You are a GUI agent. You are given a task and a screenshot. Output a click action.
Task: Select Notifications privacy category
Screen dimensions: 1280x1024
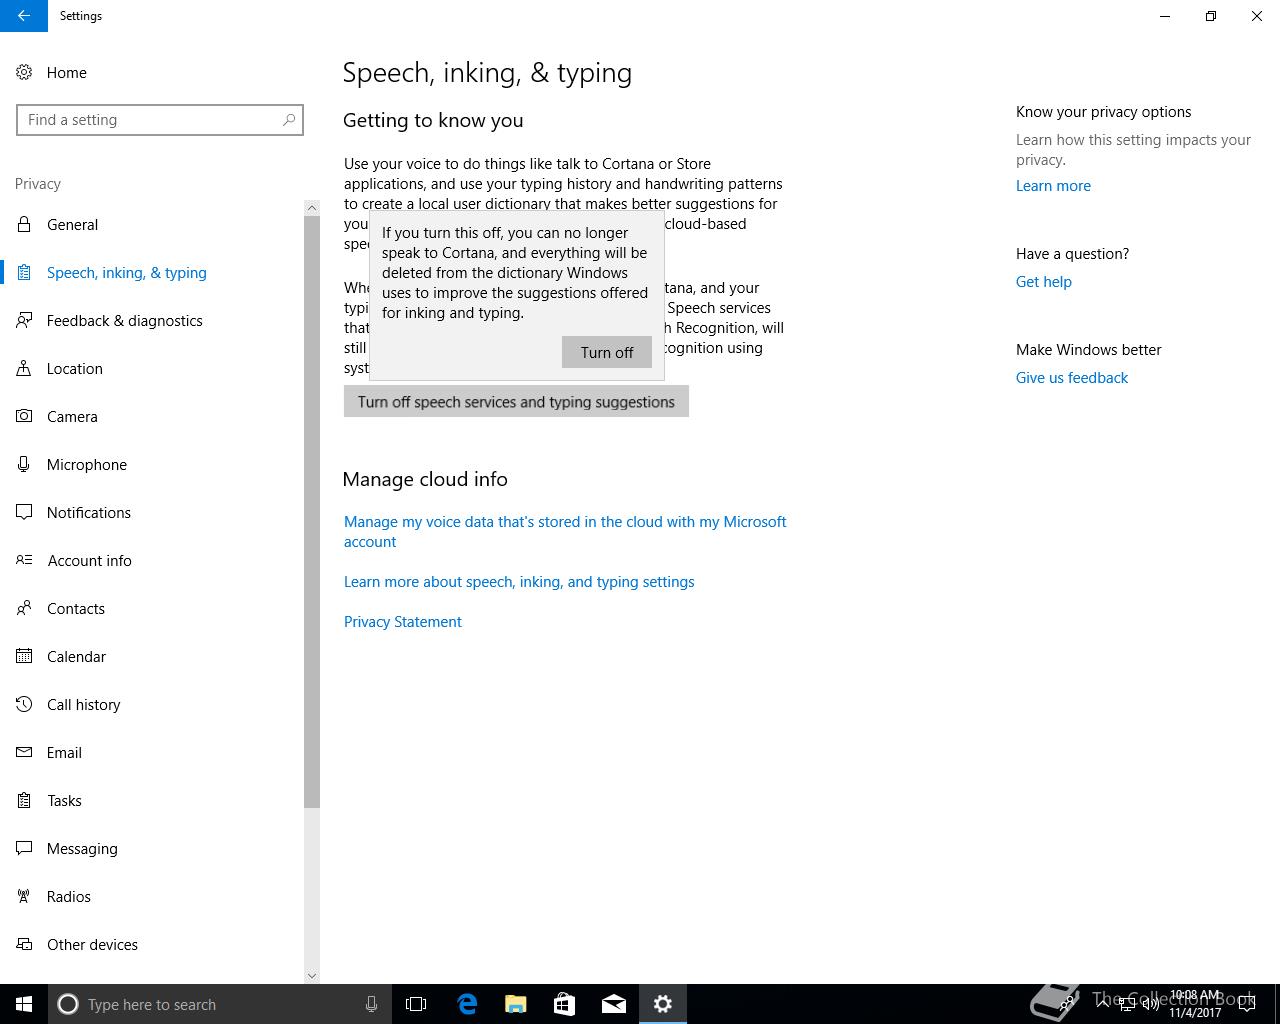coord(152,512)
